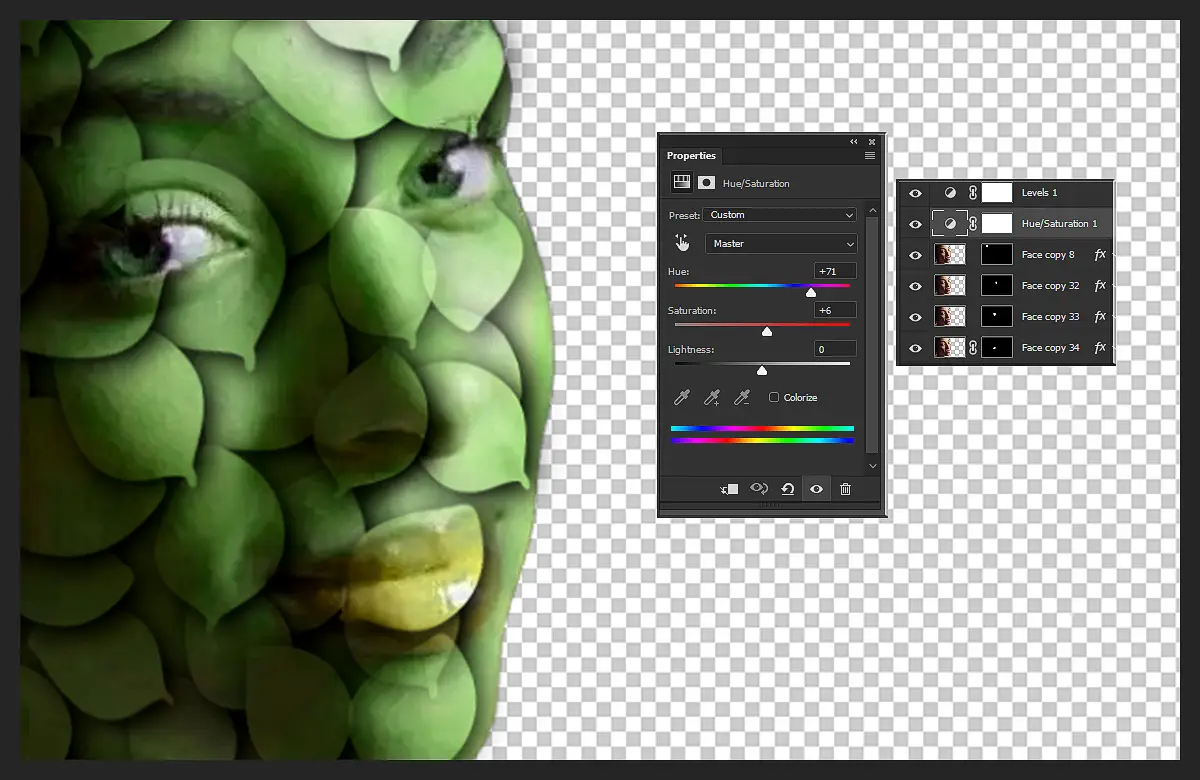Click the Lightness value field showing 0
Image resolution: width=1200 pixels, height=780 pixels.
(836, 349)
